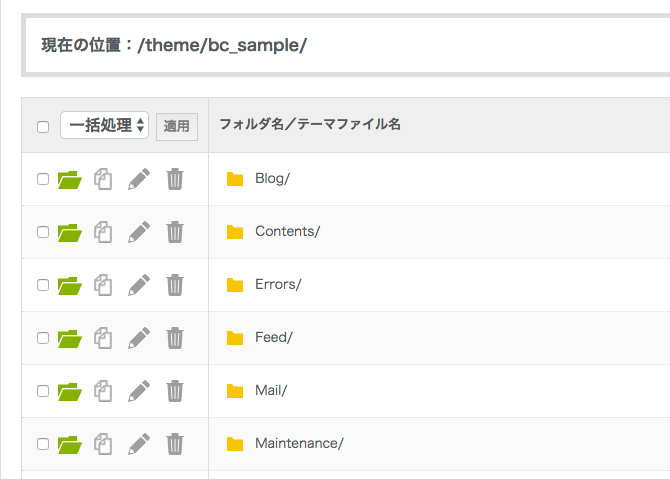The width and height of the screenshot is (670, 479).
Task: Copy the Contents folder
Action: click(102, 232)
